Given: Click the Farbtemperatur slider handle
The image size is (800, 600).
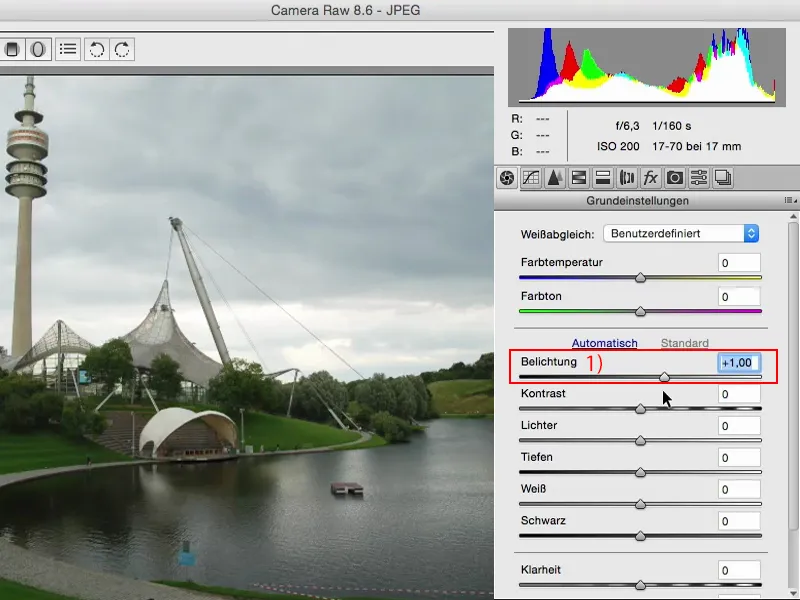Looking at the screenshot, I should [640, 278].
